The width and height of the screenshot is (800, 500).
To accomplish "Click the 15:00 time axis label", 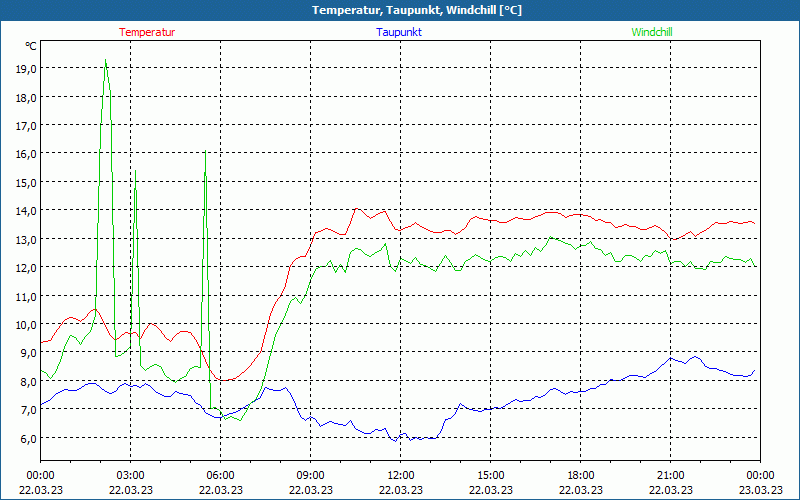I will click(491, 476).
